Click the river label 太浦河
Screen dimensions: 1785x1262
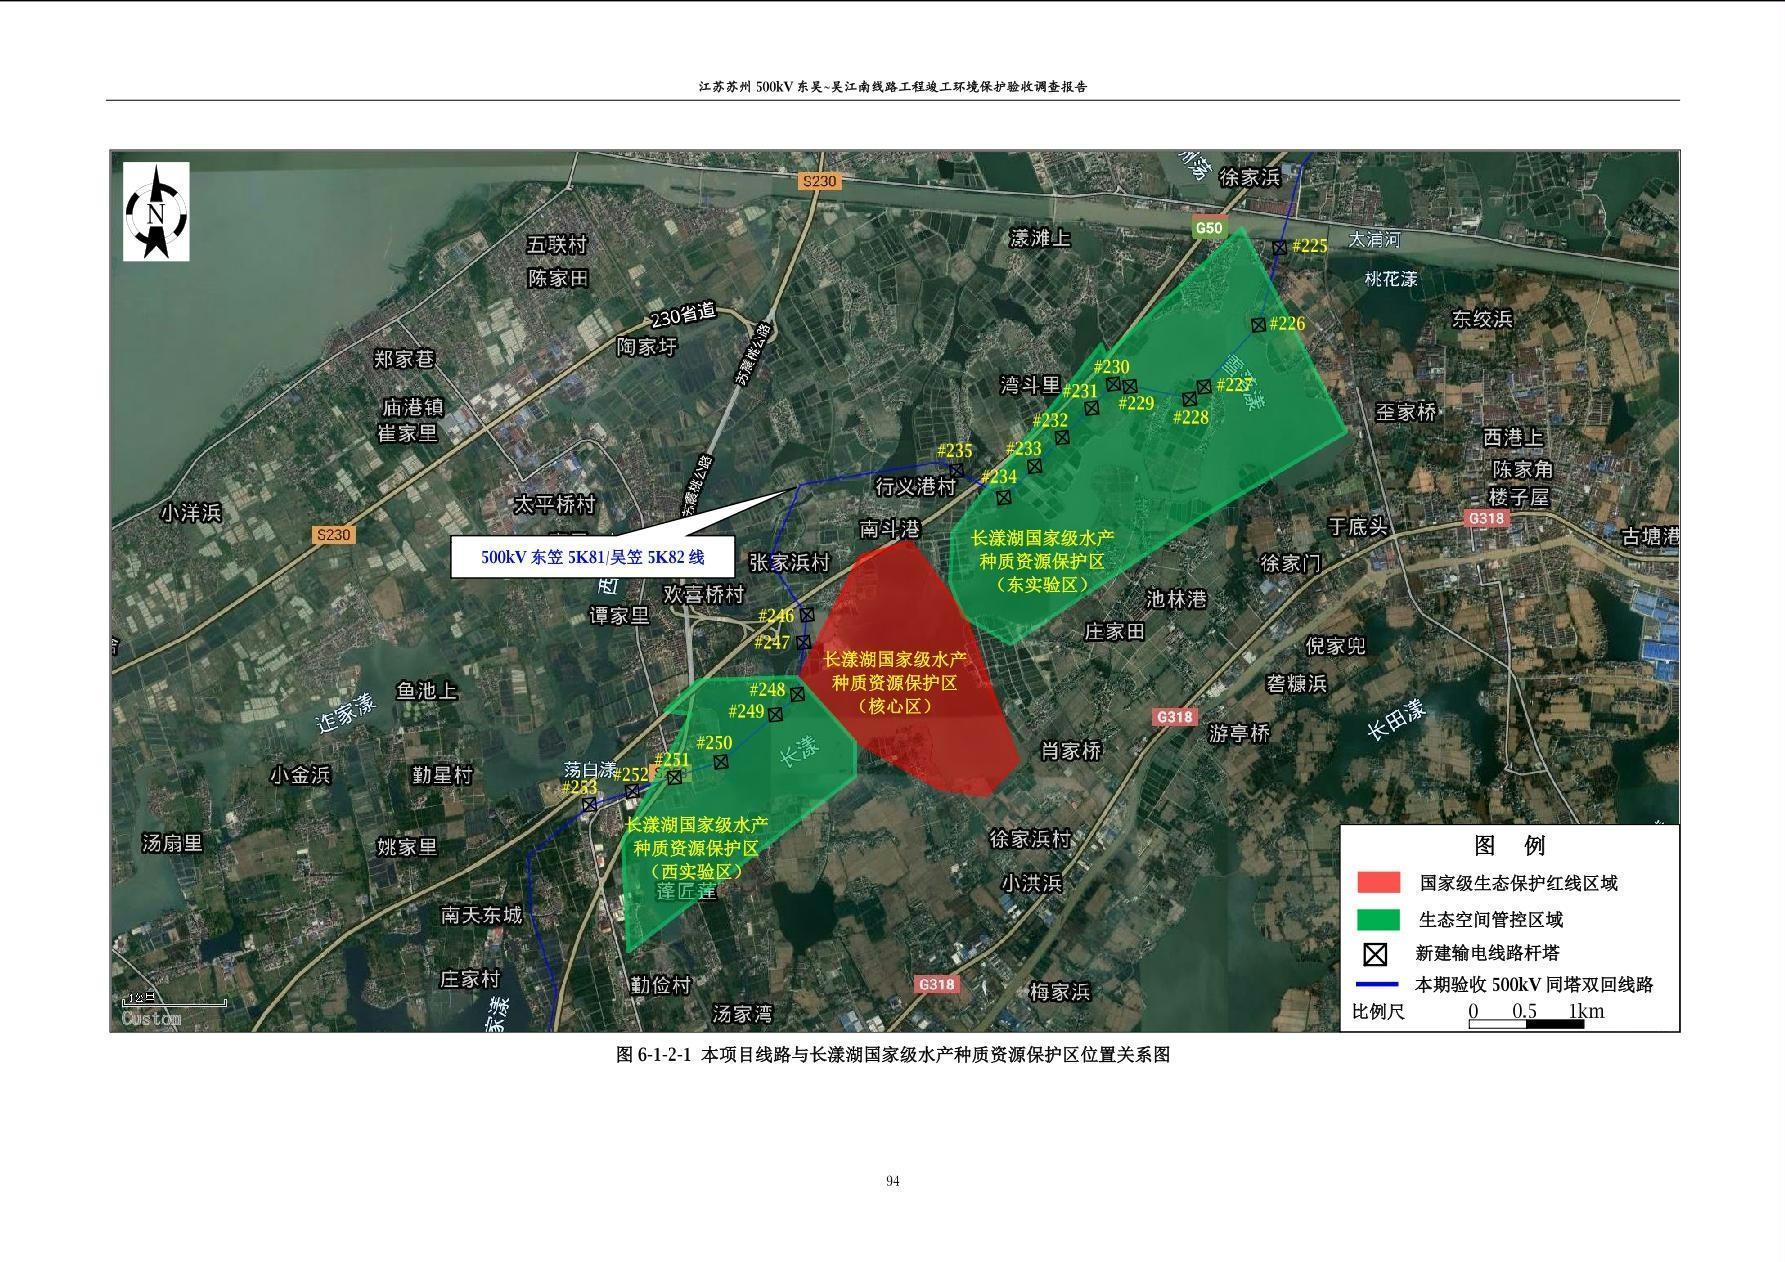tap(1375, 240)
